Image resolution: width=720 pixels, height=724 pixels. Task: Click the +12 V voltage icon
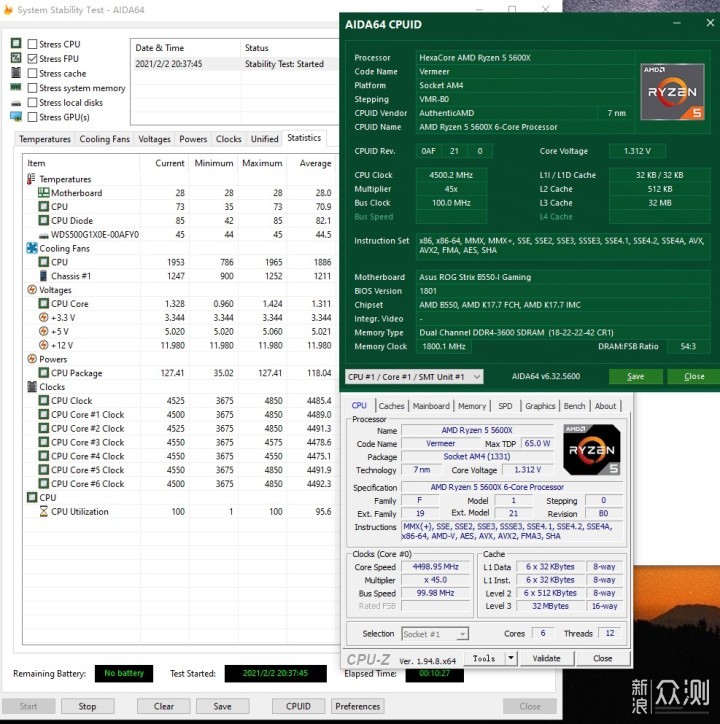[43, 345]
